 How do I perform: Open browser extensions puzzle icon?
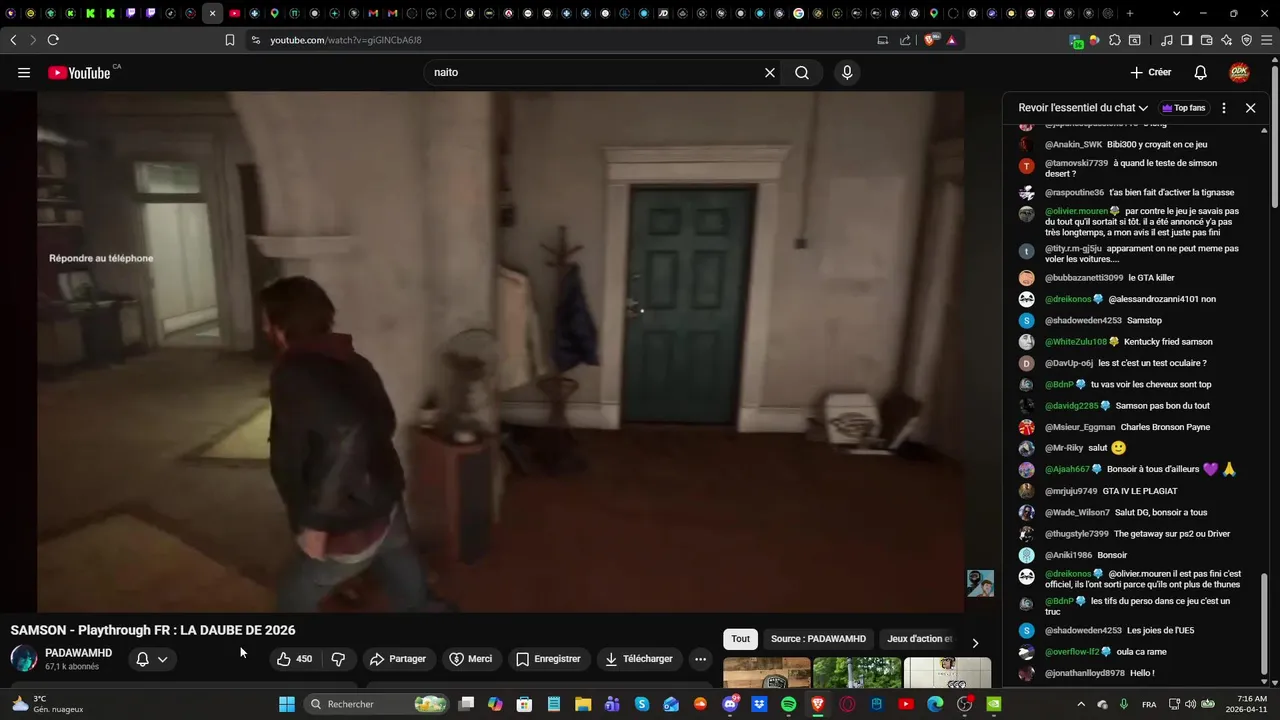click(1115, 40)
